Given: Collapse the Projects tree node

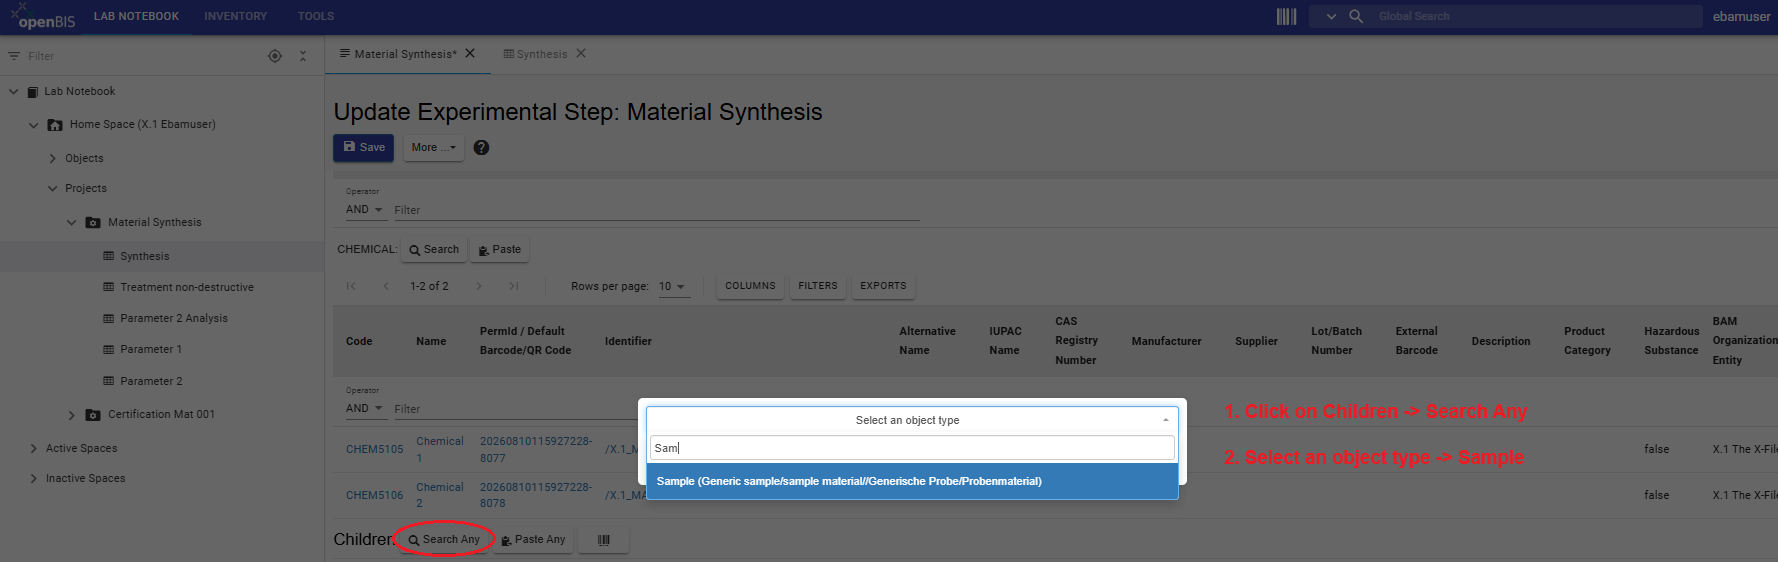Looking at the screenshot, I should pyautogui.click(x=53, y=188).
